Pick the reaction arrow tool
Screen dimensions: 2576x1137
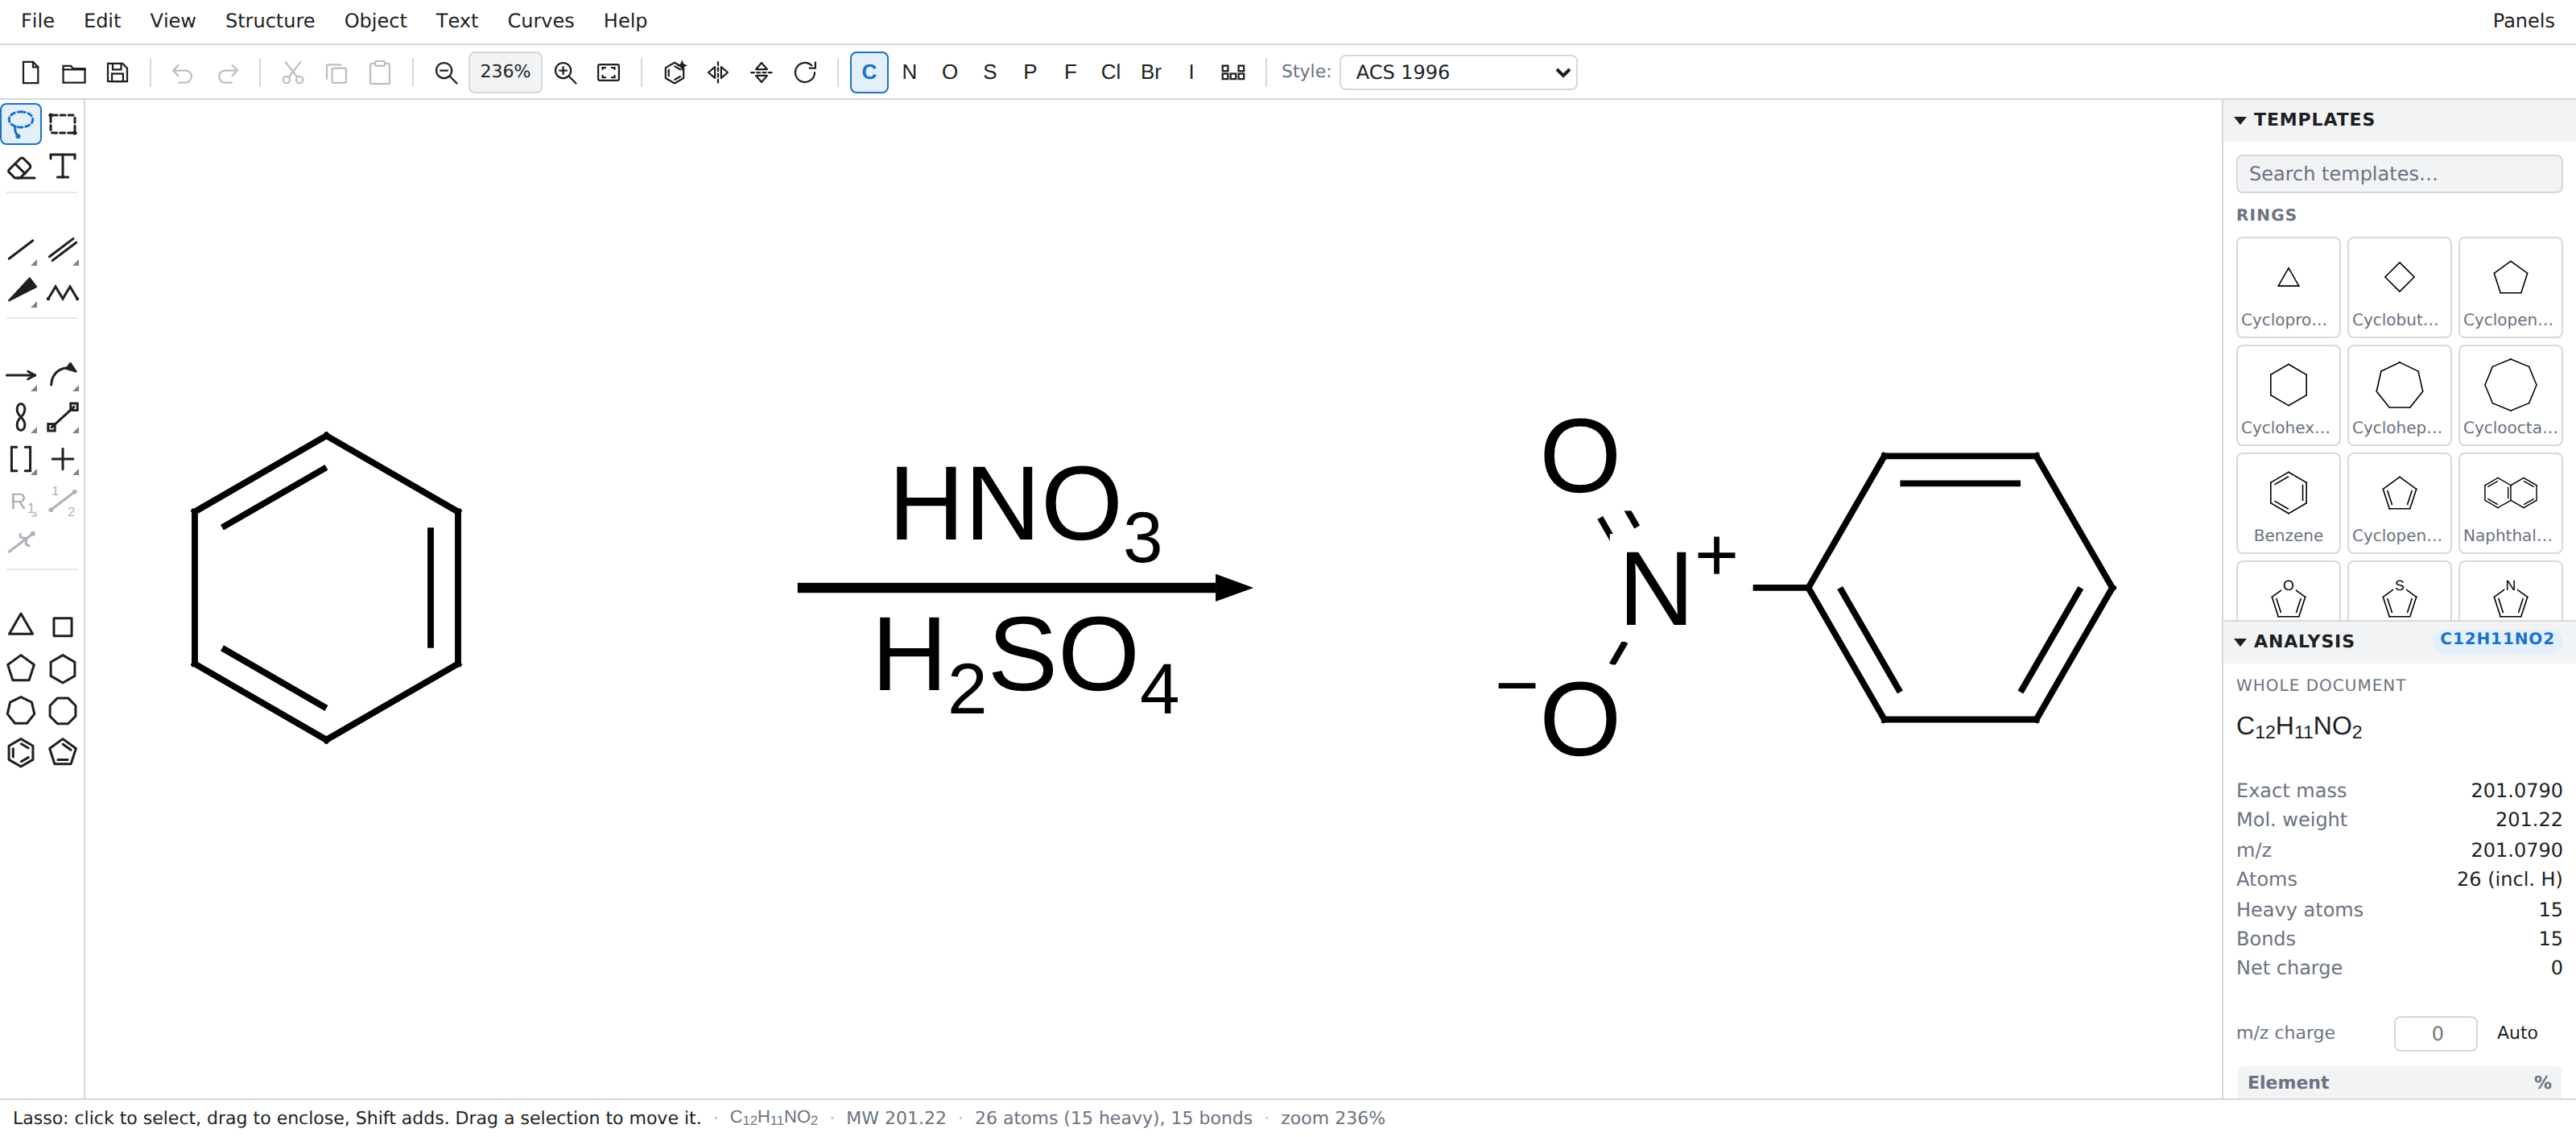pos(21,376)
